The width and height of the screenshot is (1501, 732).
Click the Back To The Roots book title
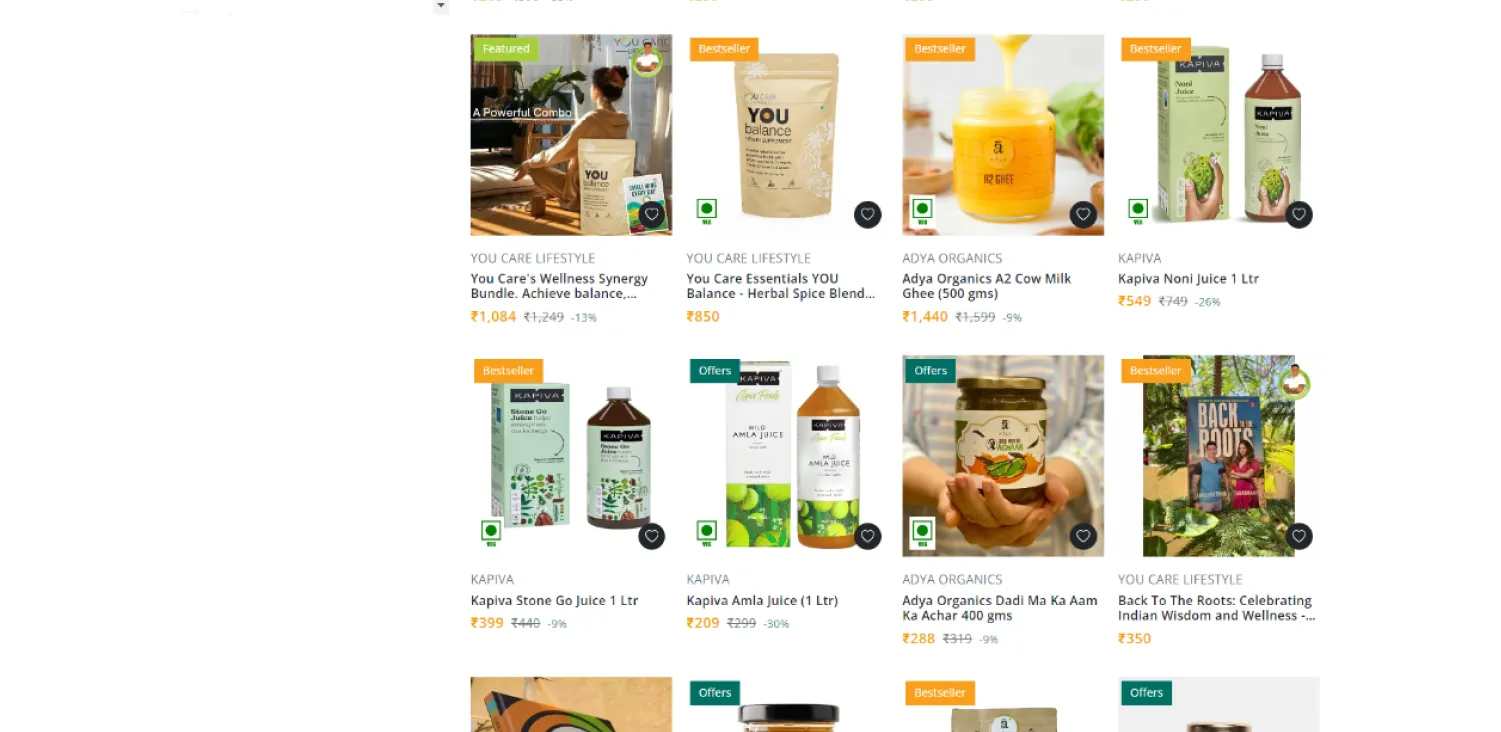point(1216,608)
